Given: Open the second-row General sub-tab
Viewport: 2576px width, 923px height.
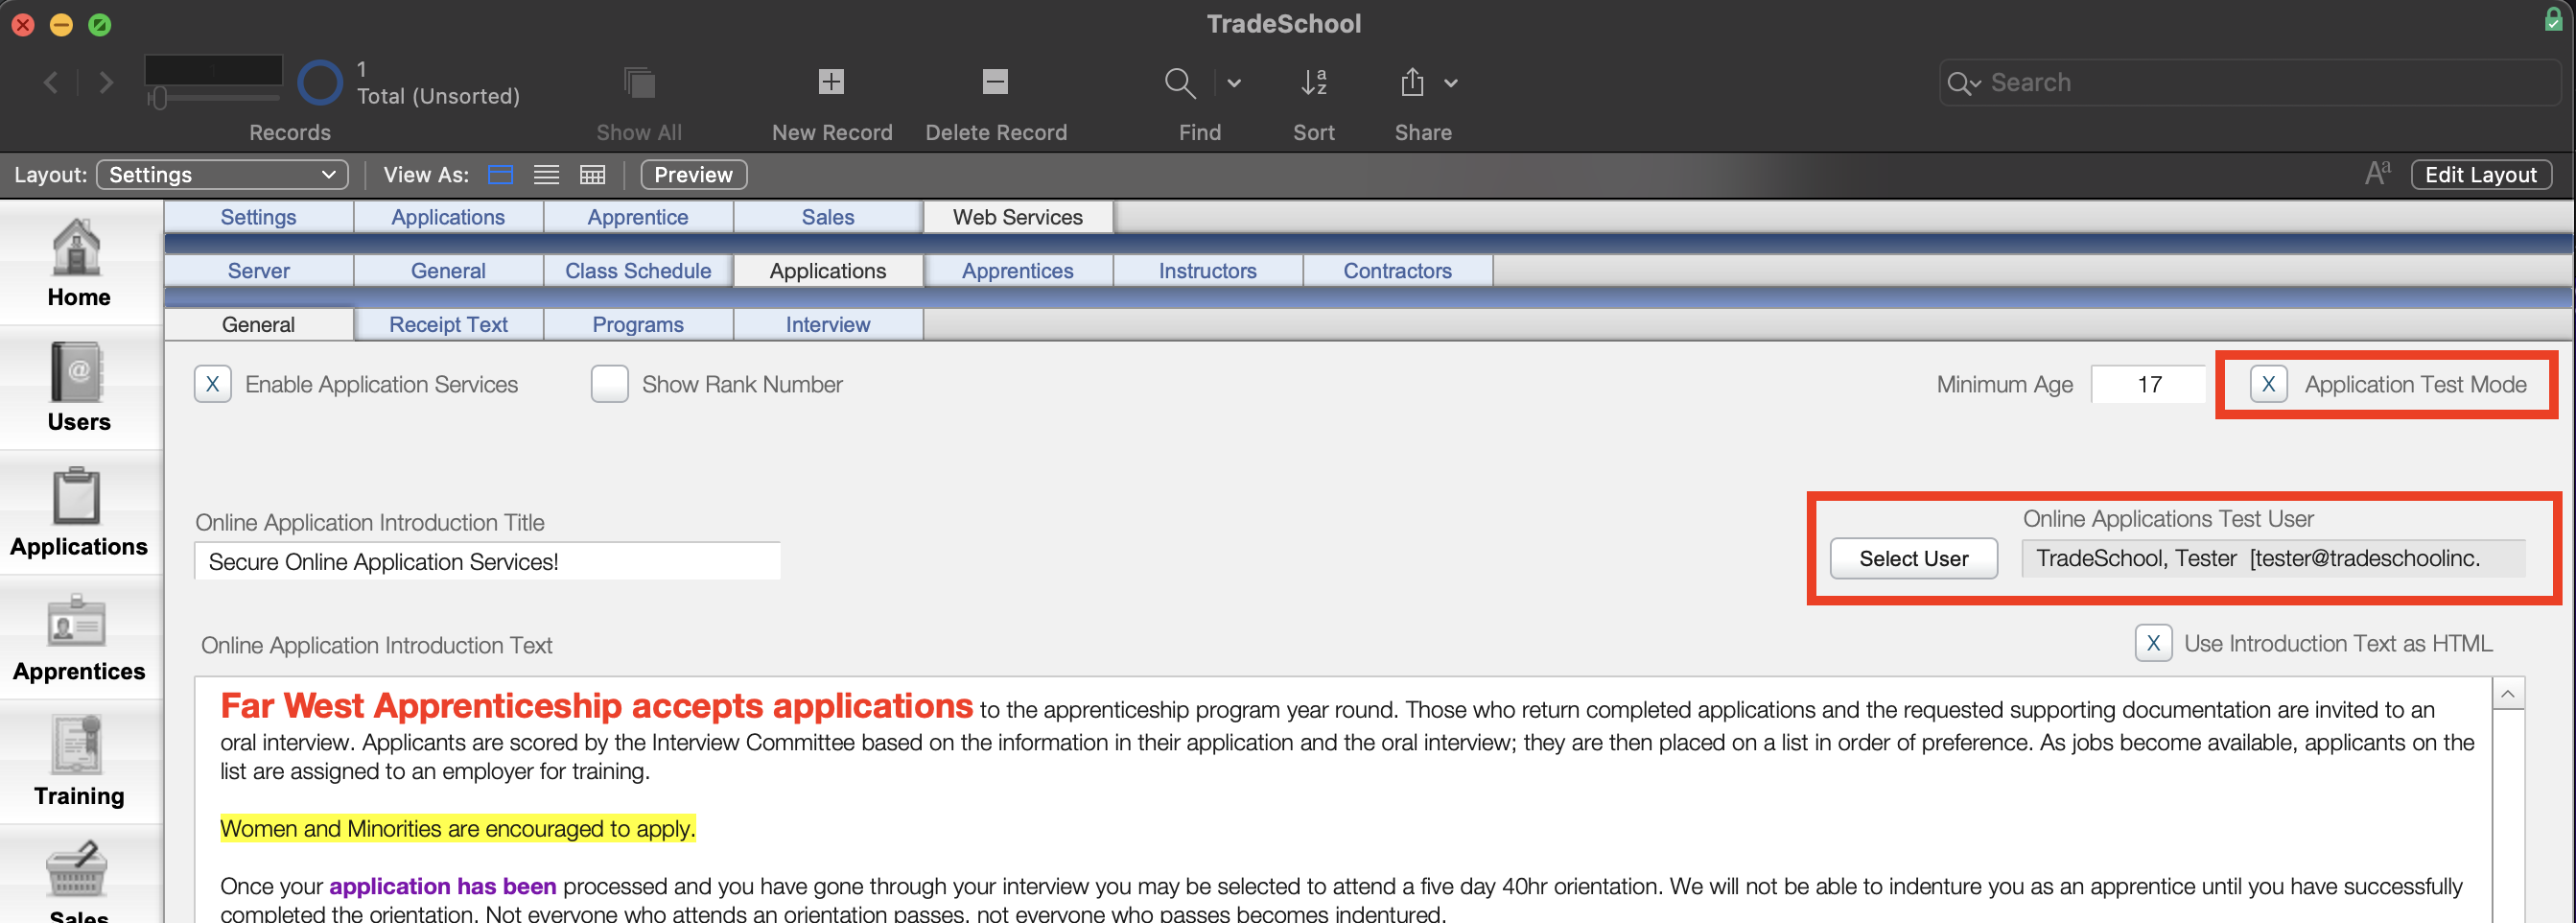Looking at the screenshot, I should (448, 271).
